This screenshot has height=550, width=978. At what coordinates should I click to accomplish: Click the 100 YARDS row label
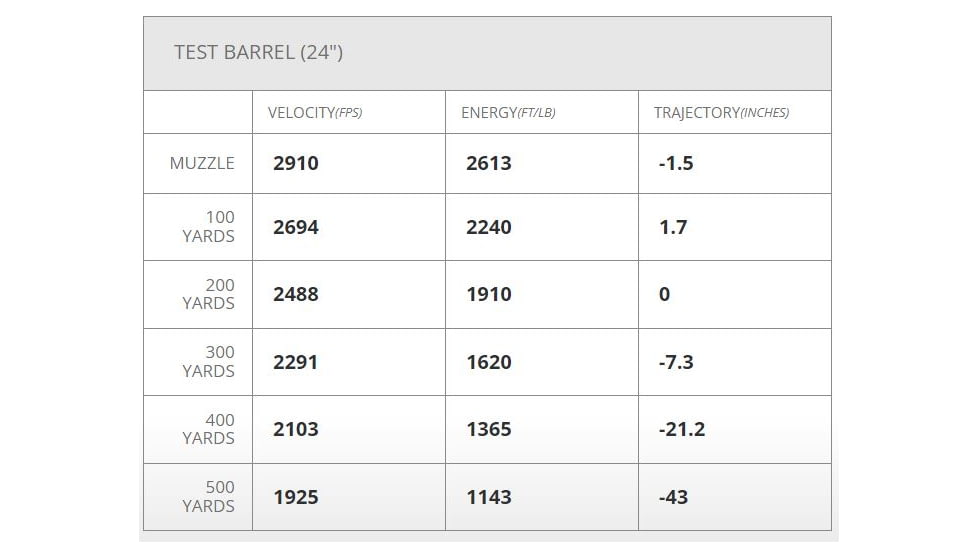point(208,227)
